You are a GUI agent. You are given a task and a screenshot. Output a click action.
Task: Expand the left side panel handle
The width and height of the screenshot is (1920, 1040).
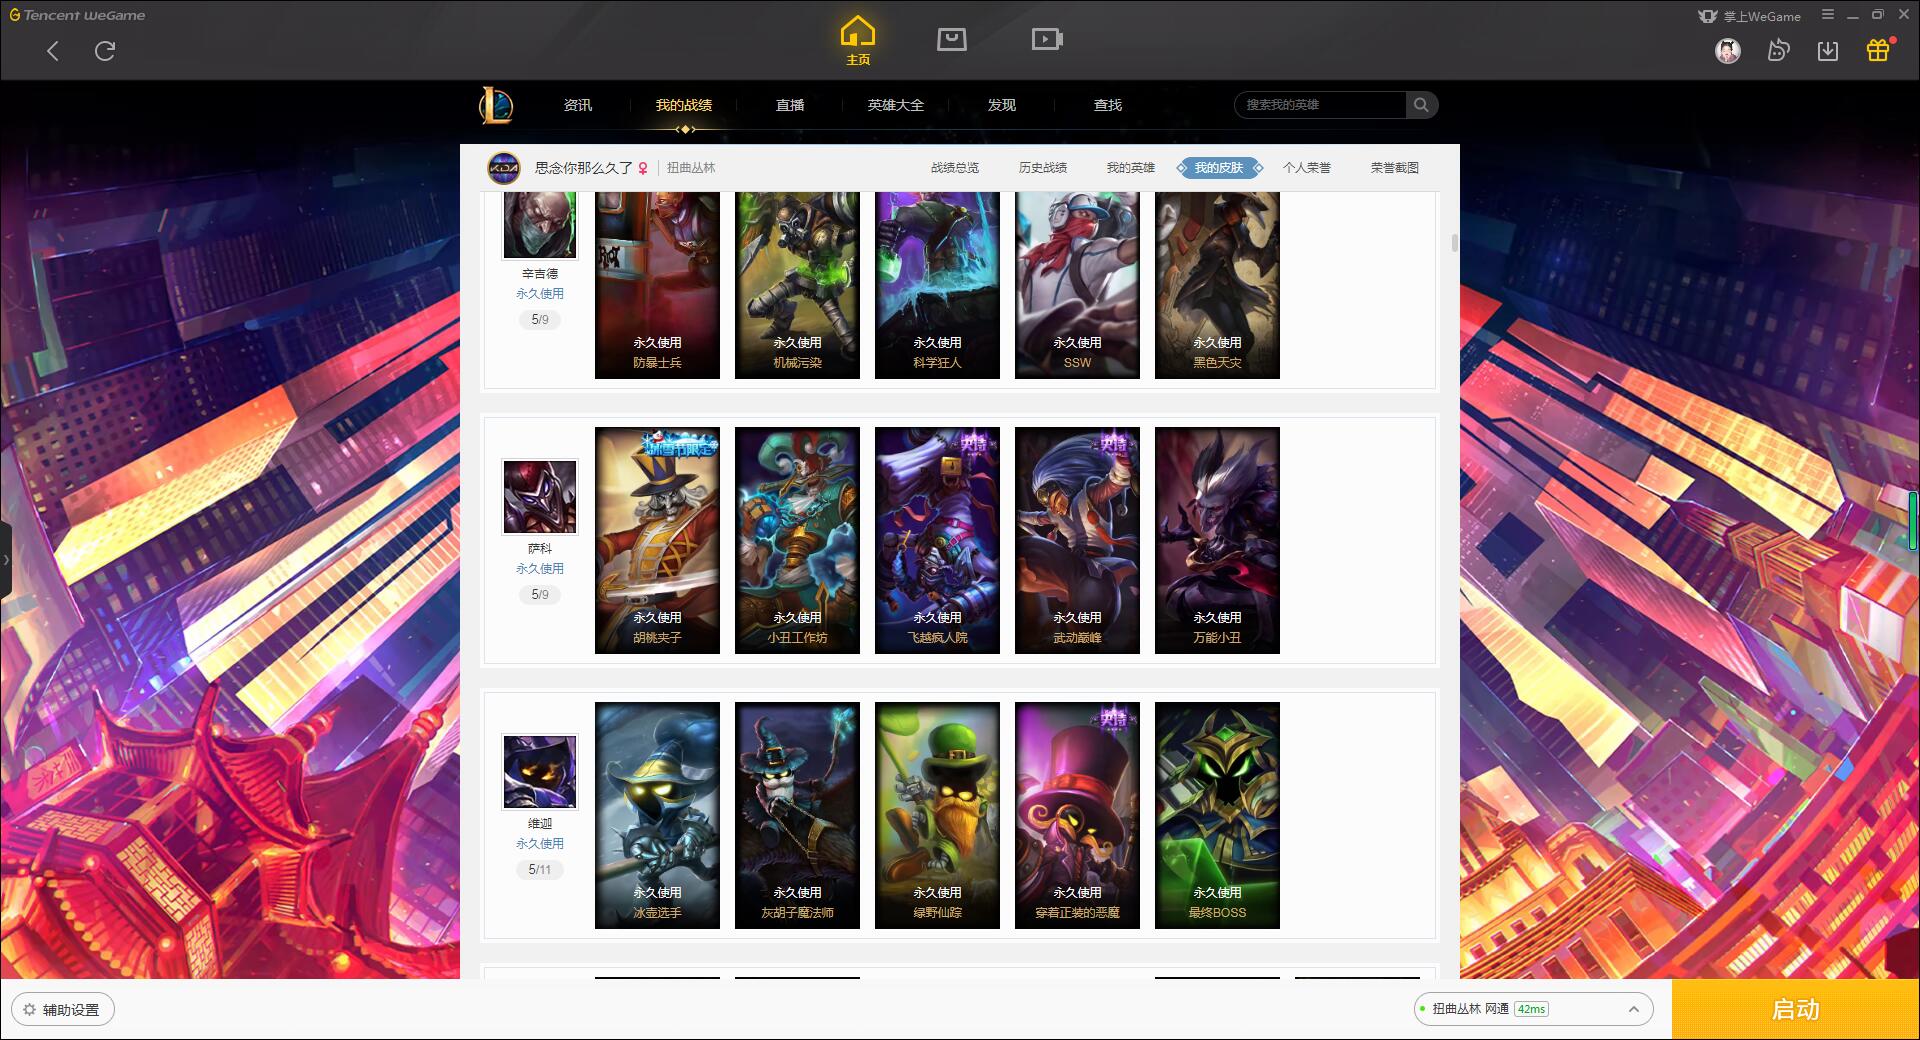(x=6, y=560)
